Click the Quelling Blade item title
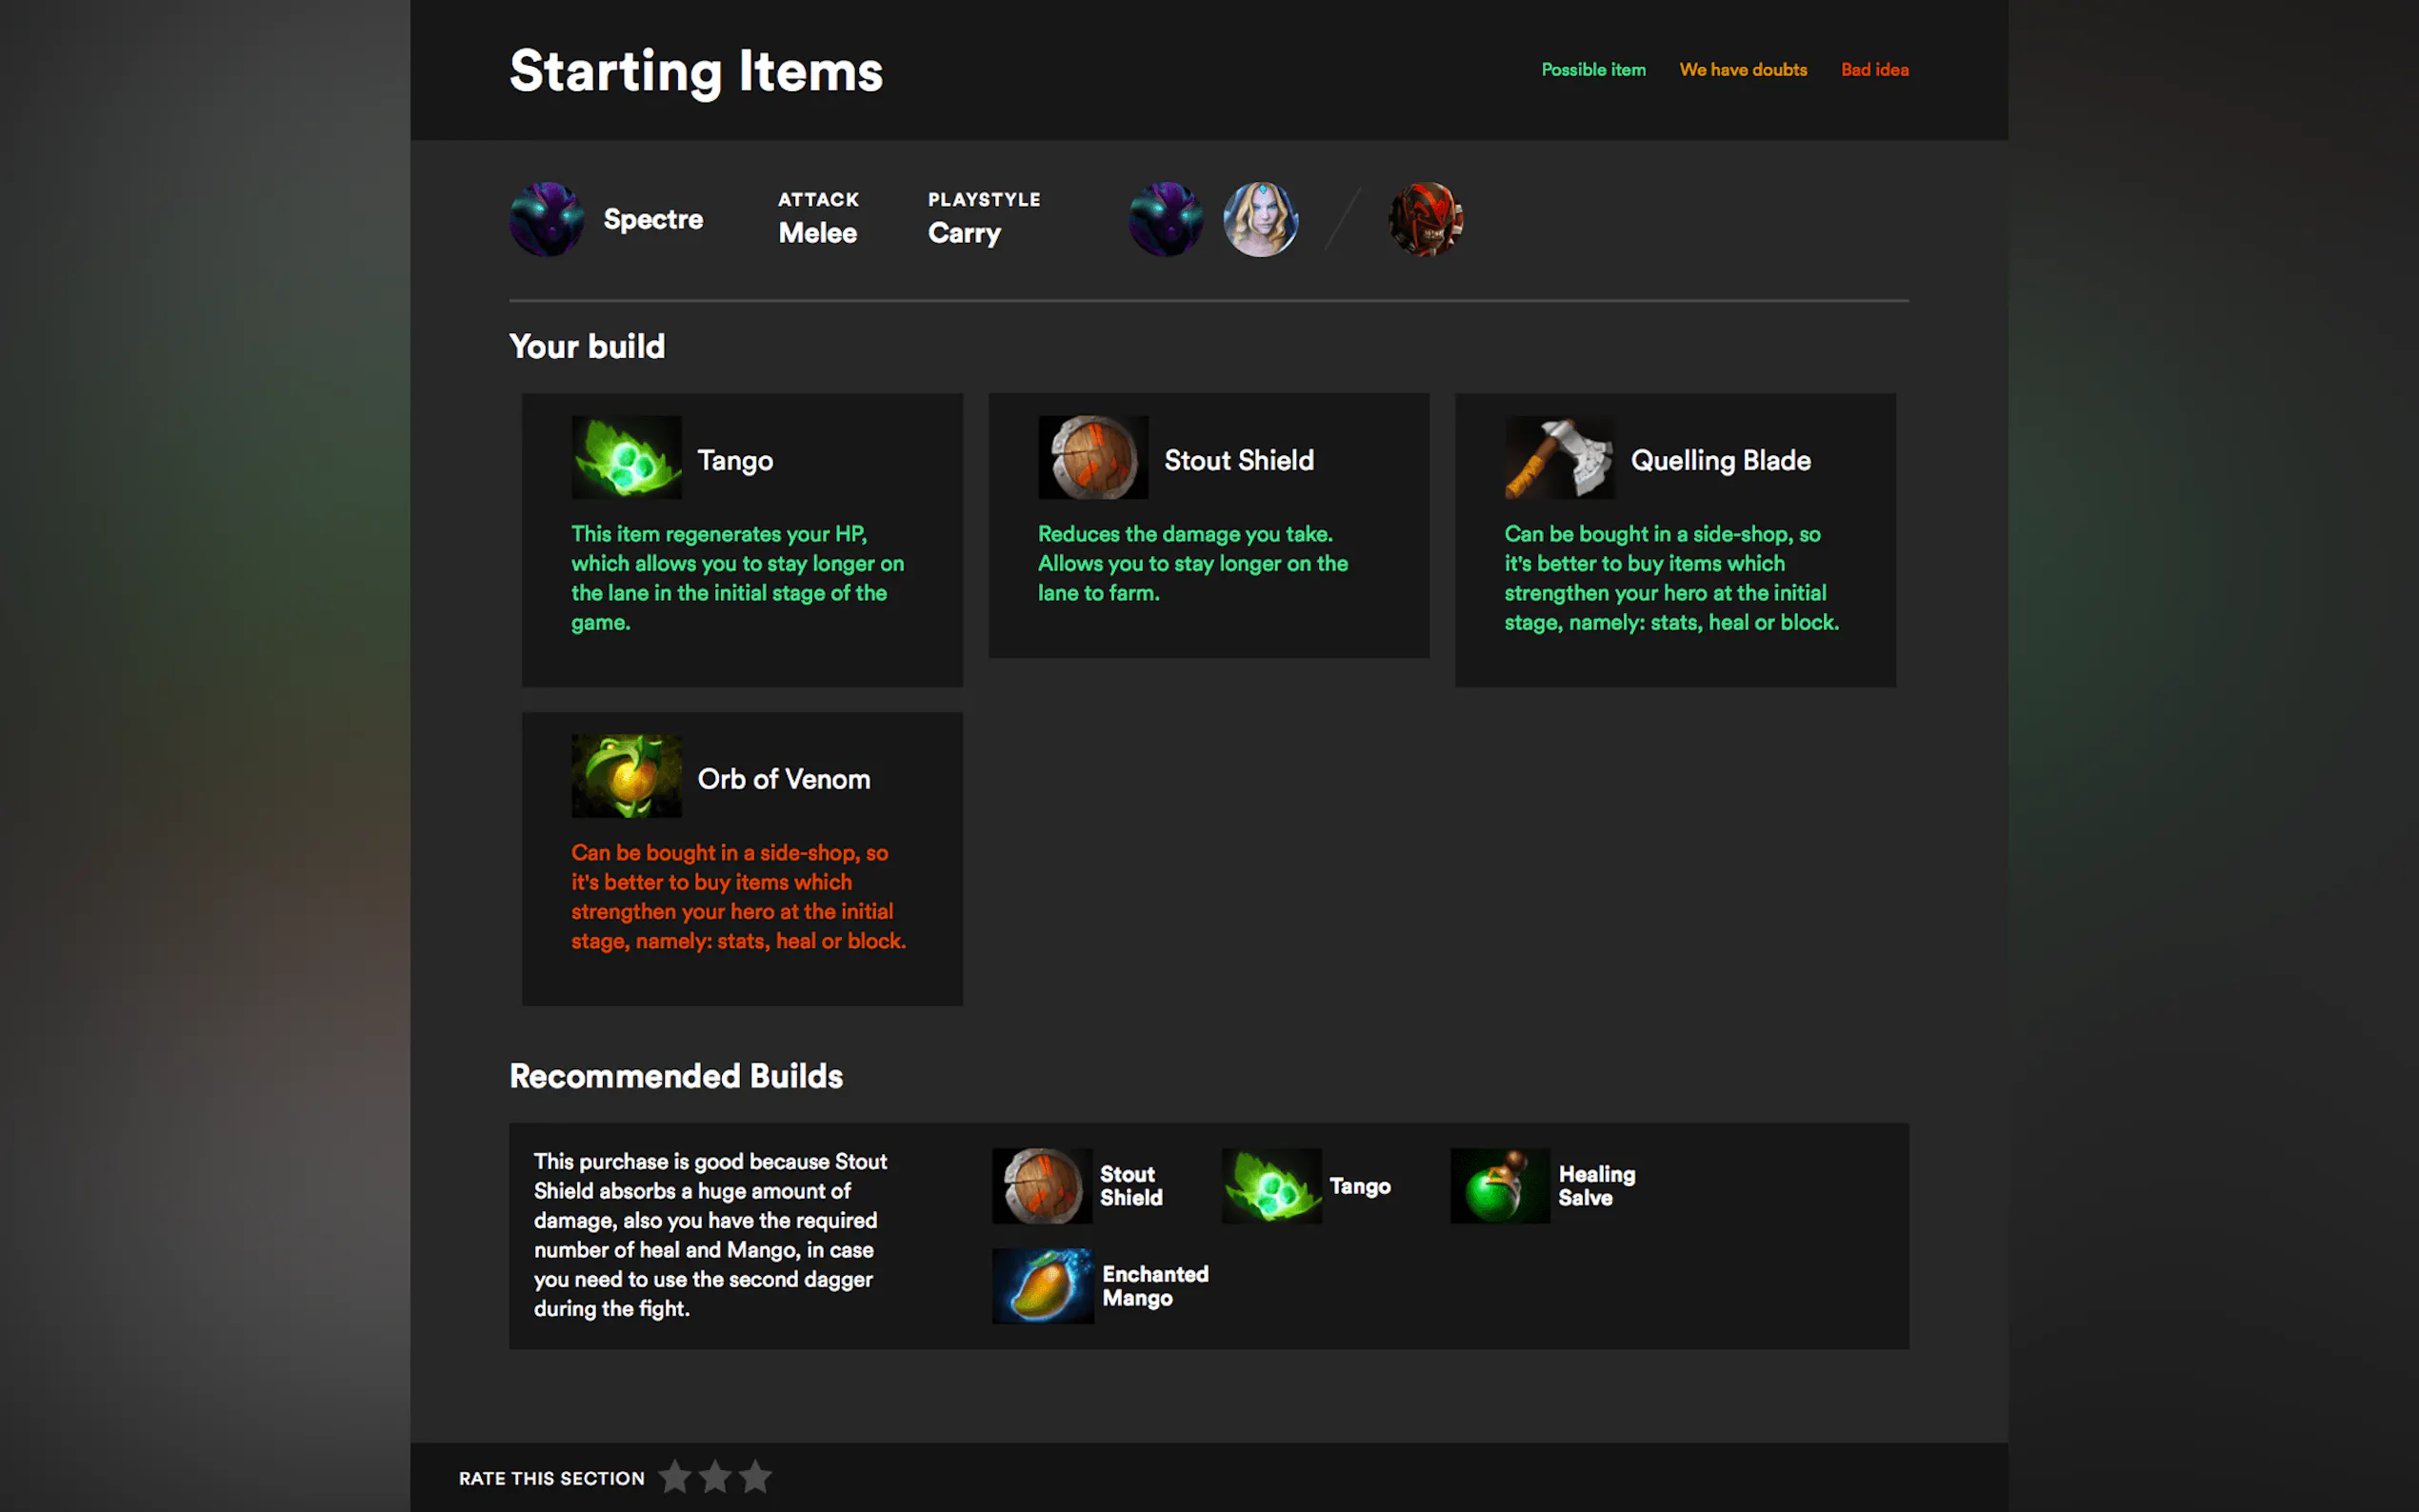Image resolution: width=2419 pixels, height=1512 pixels. (x=1721, y=460)
